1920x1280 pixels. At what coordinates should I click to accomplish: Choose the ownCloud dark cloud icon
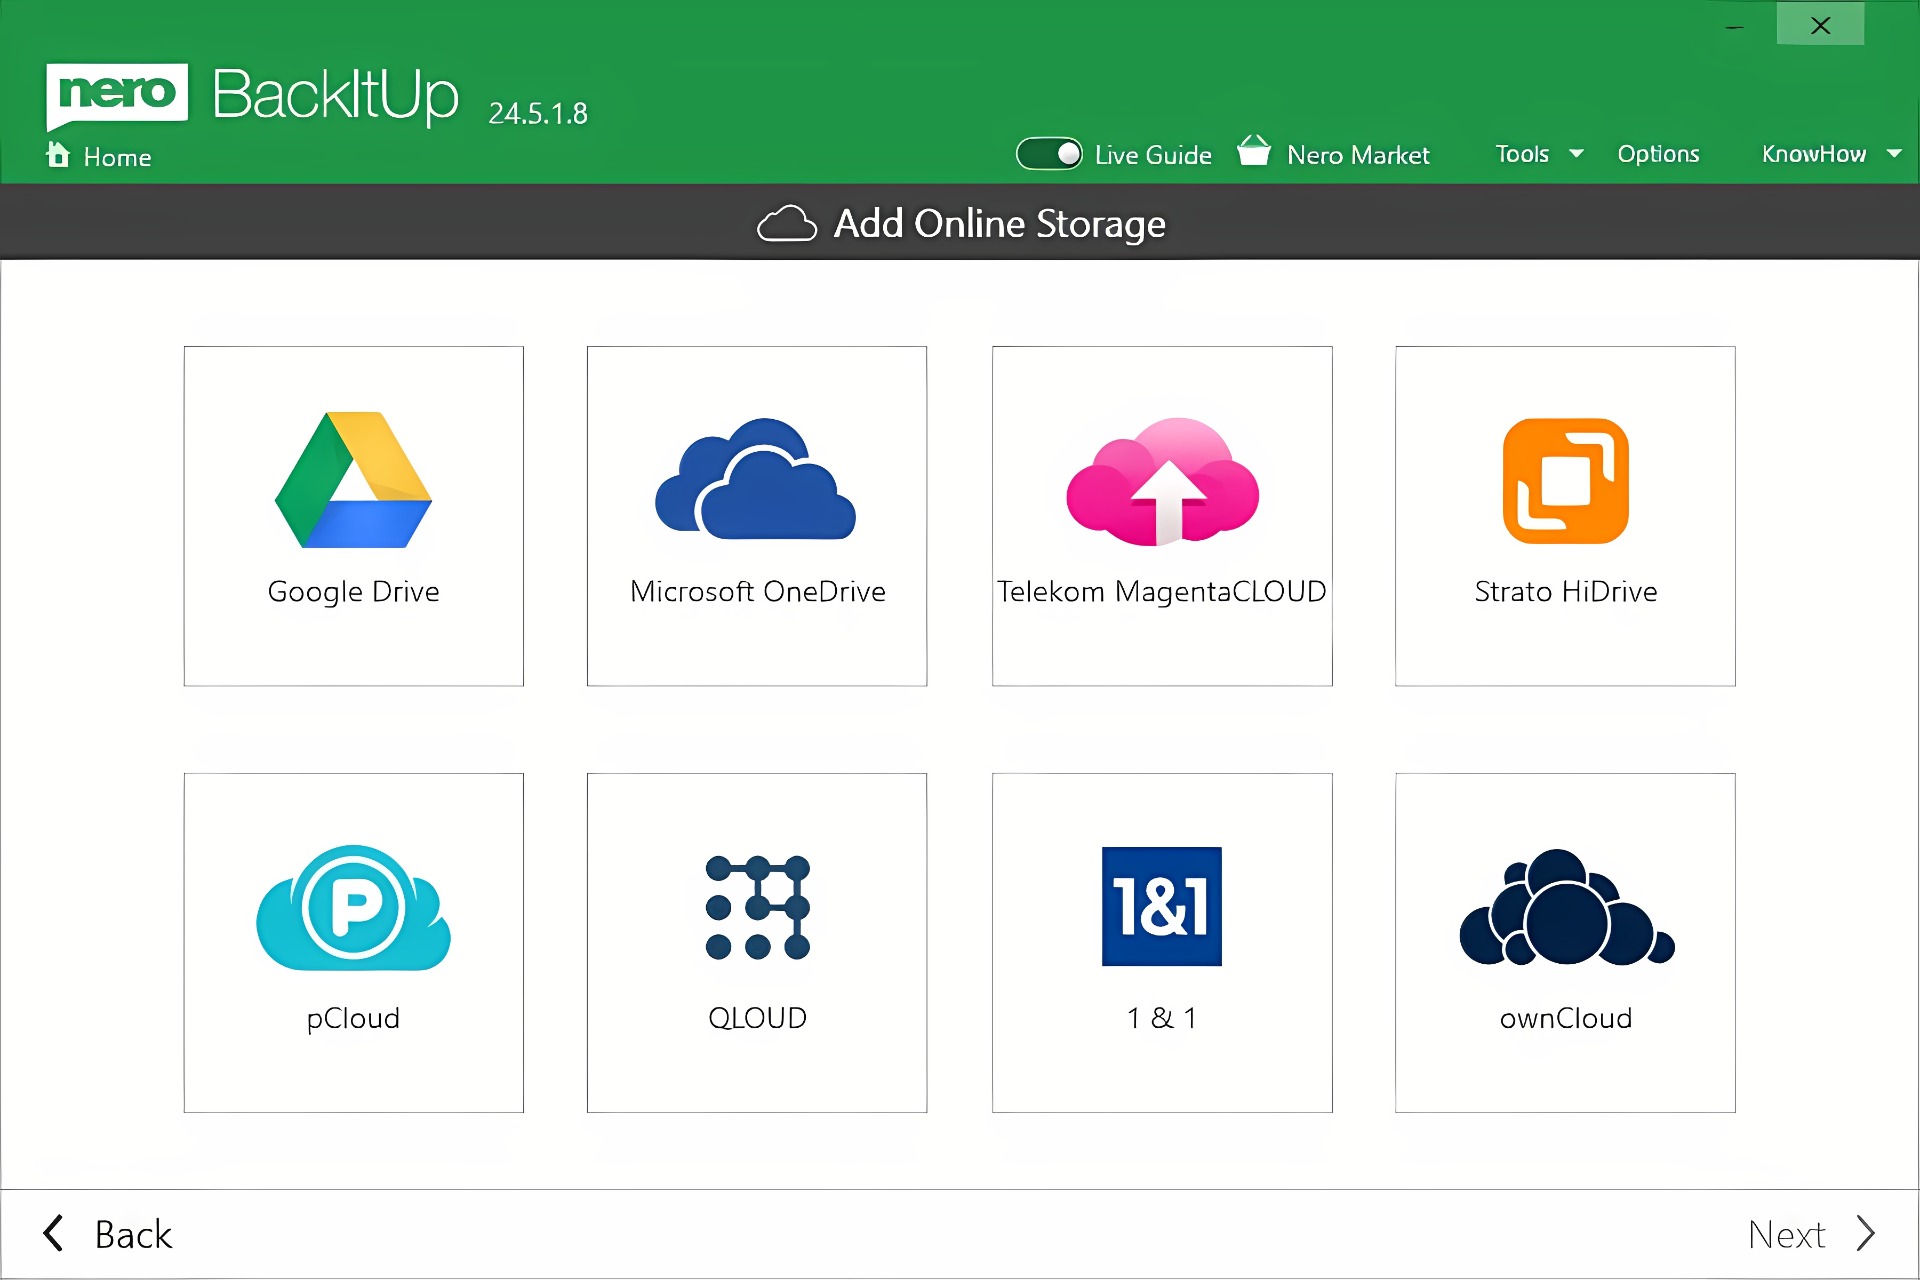click(x=1565, y=908)
